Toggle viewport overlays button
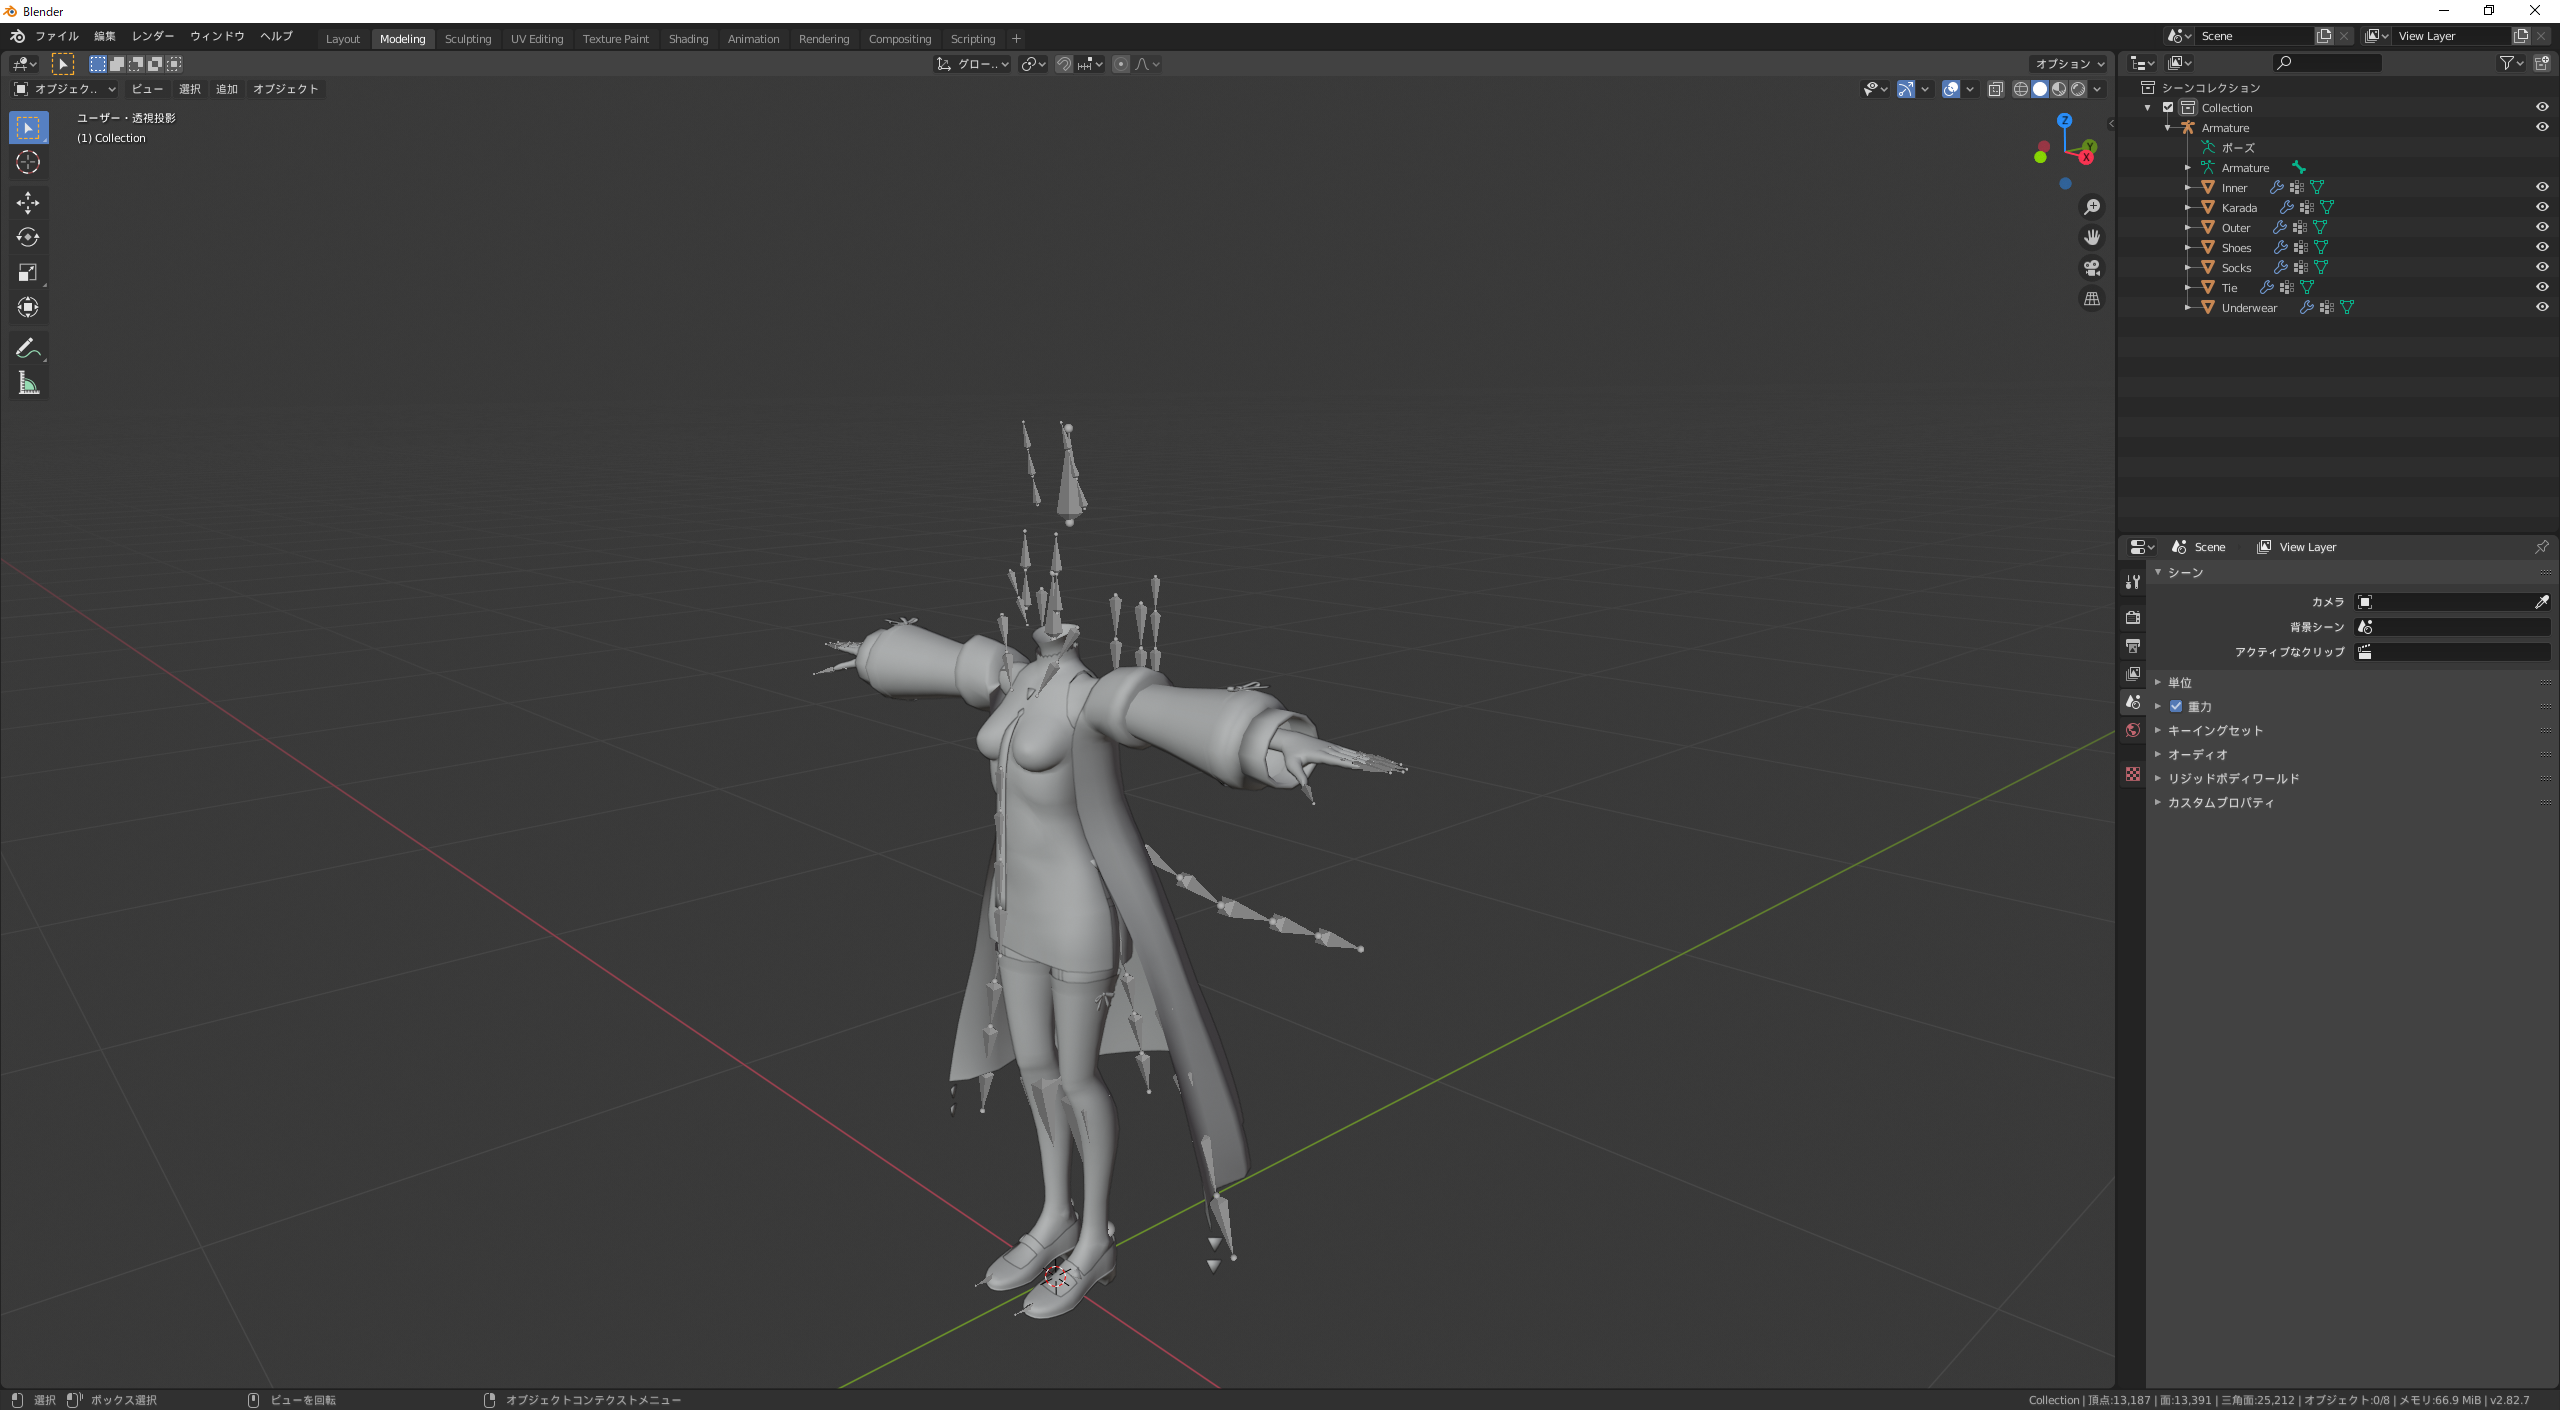2560x1410 pixels. tap(1950, 90)
